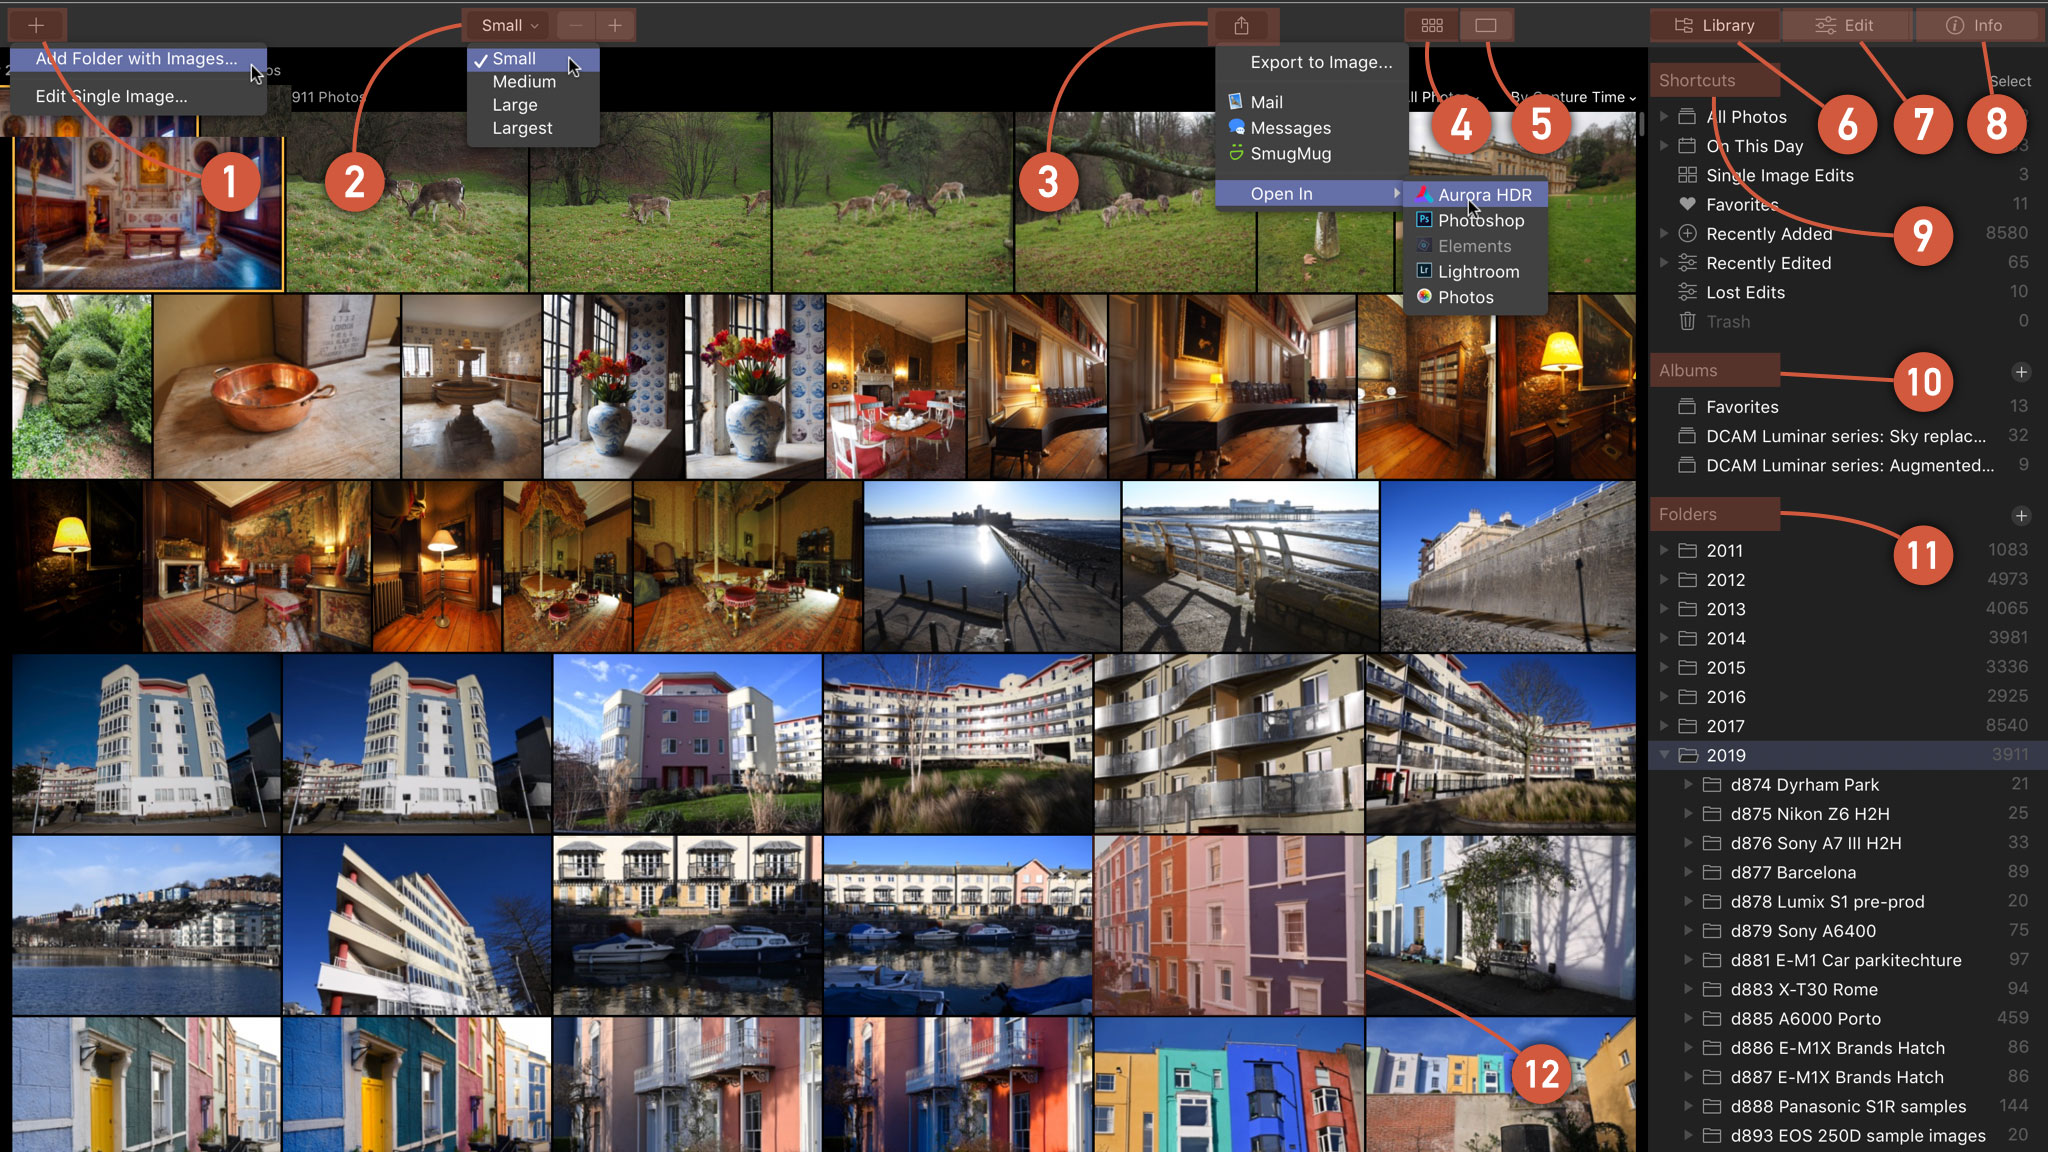This screenshot has height=1152, width=2048.
Task: Expand the 2015 folder
Action: pos(1664,667)
